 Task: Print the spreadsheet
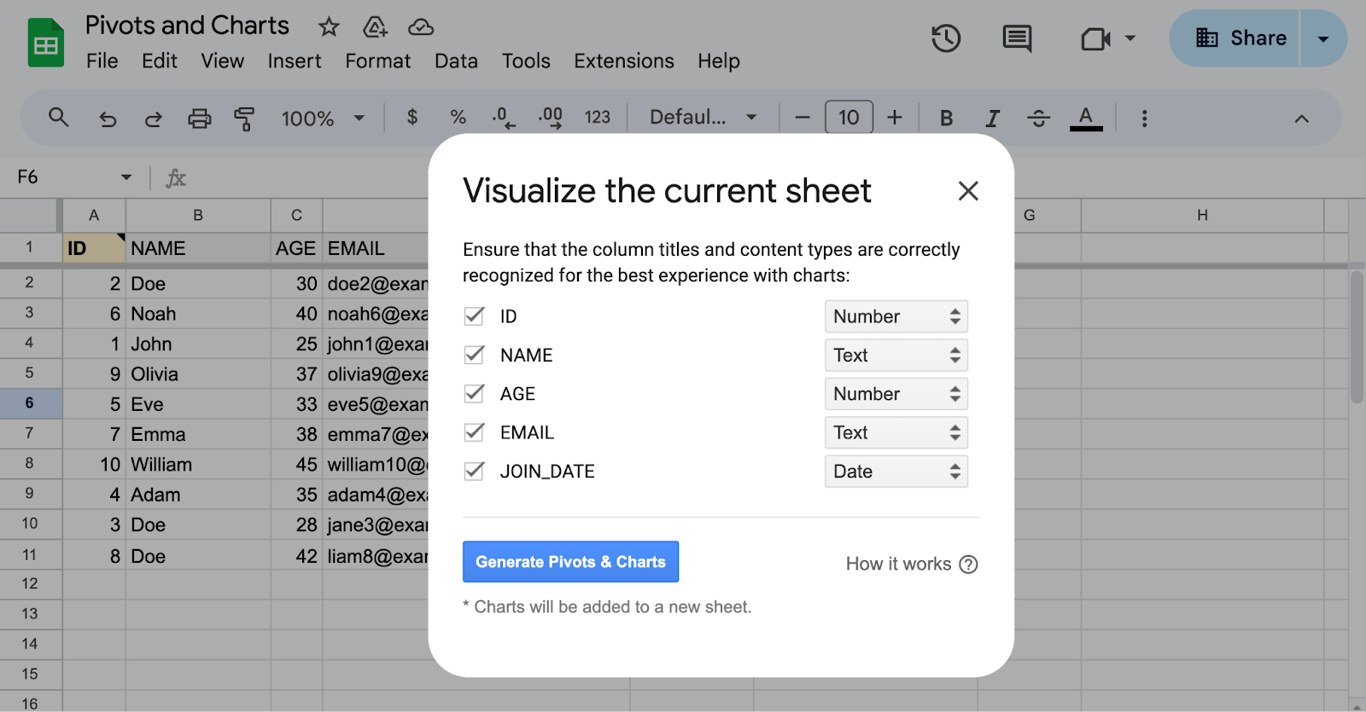click(199, 119)
